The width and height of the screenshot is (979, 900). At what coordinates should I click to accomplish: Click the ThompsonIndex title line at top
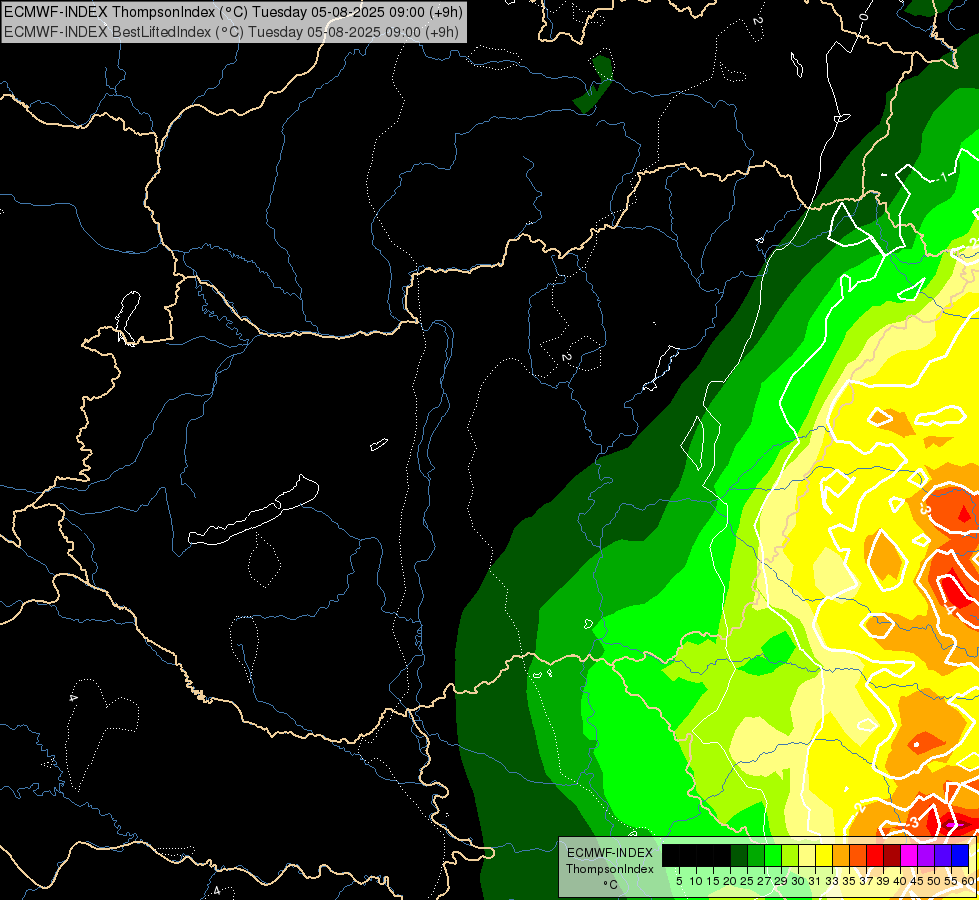233,11
